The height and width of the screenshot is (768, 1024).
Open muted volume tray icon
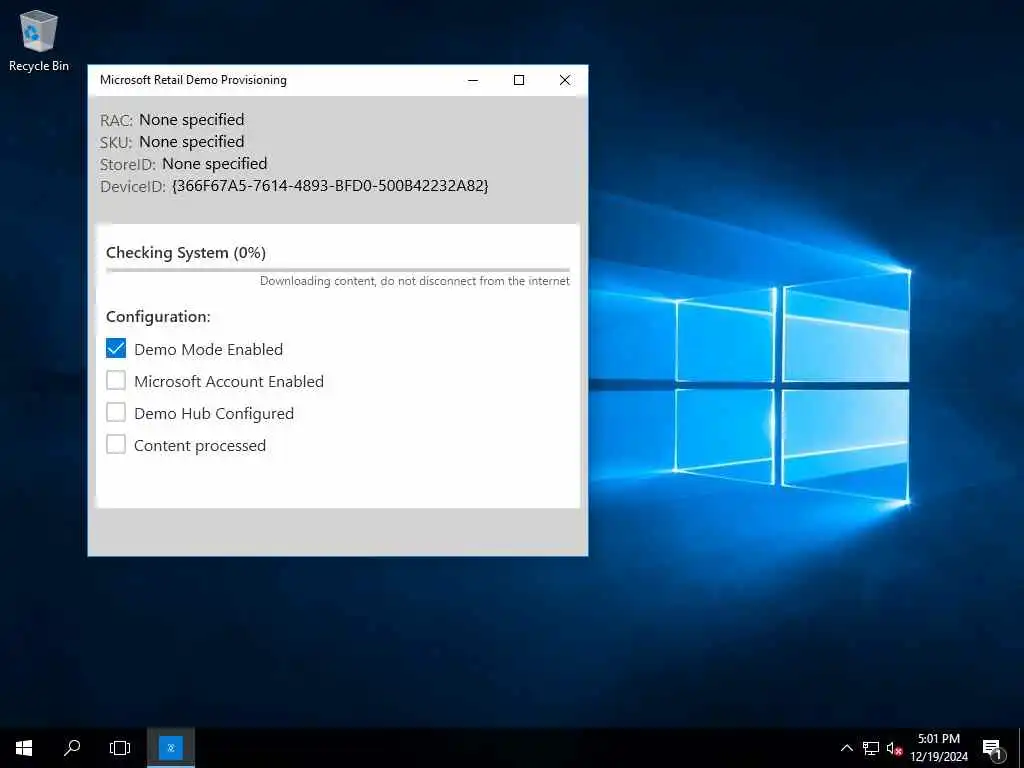tap(894, 748)
